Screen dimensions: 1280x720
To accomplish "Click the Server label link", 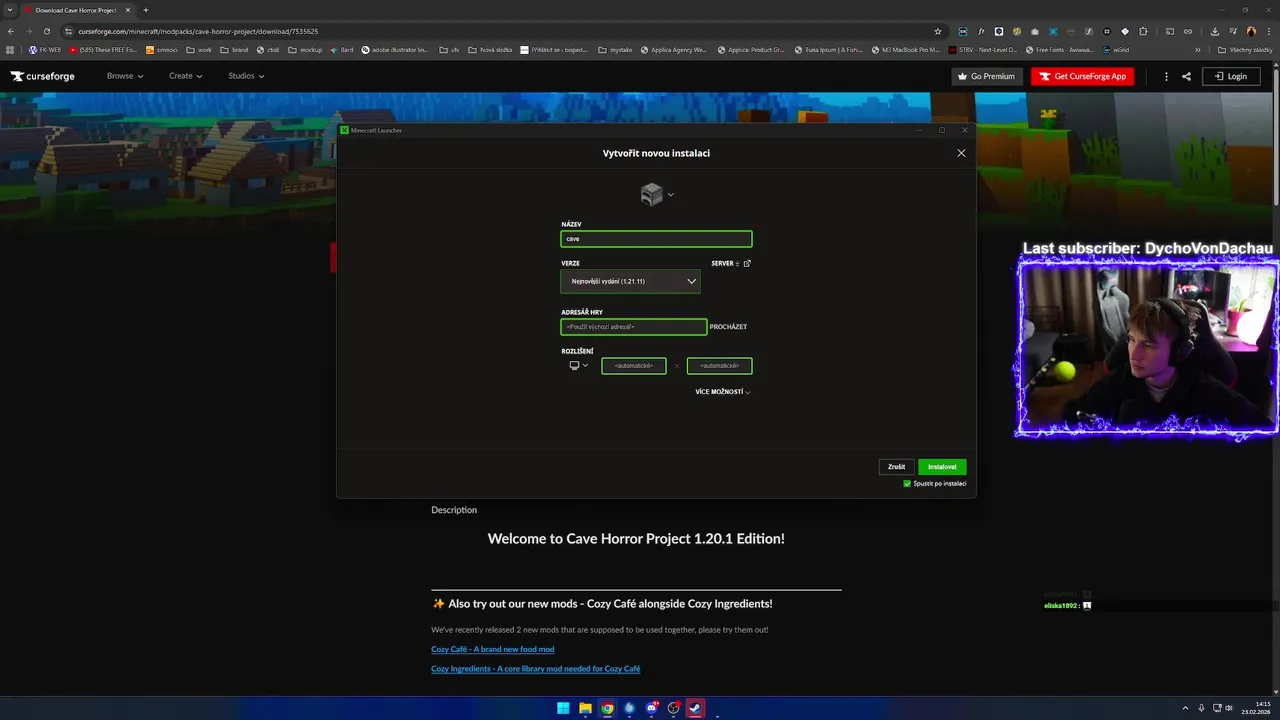I will [722, 264].
